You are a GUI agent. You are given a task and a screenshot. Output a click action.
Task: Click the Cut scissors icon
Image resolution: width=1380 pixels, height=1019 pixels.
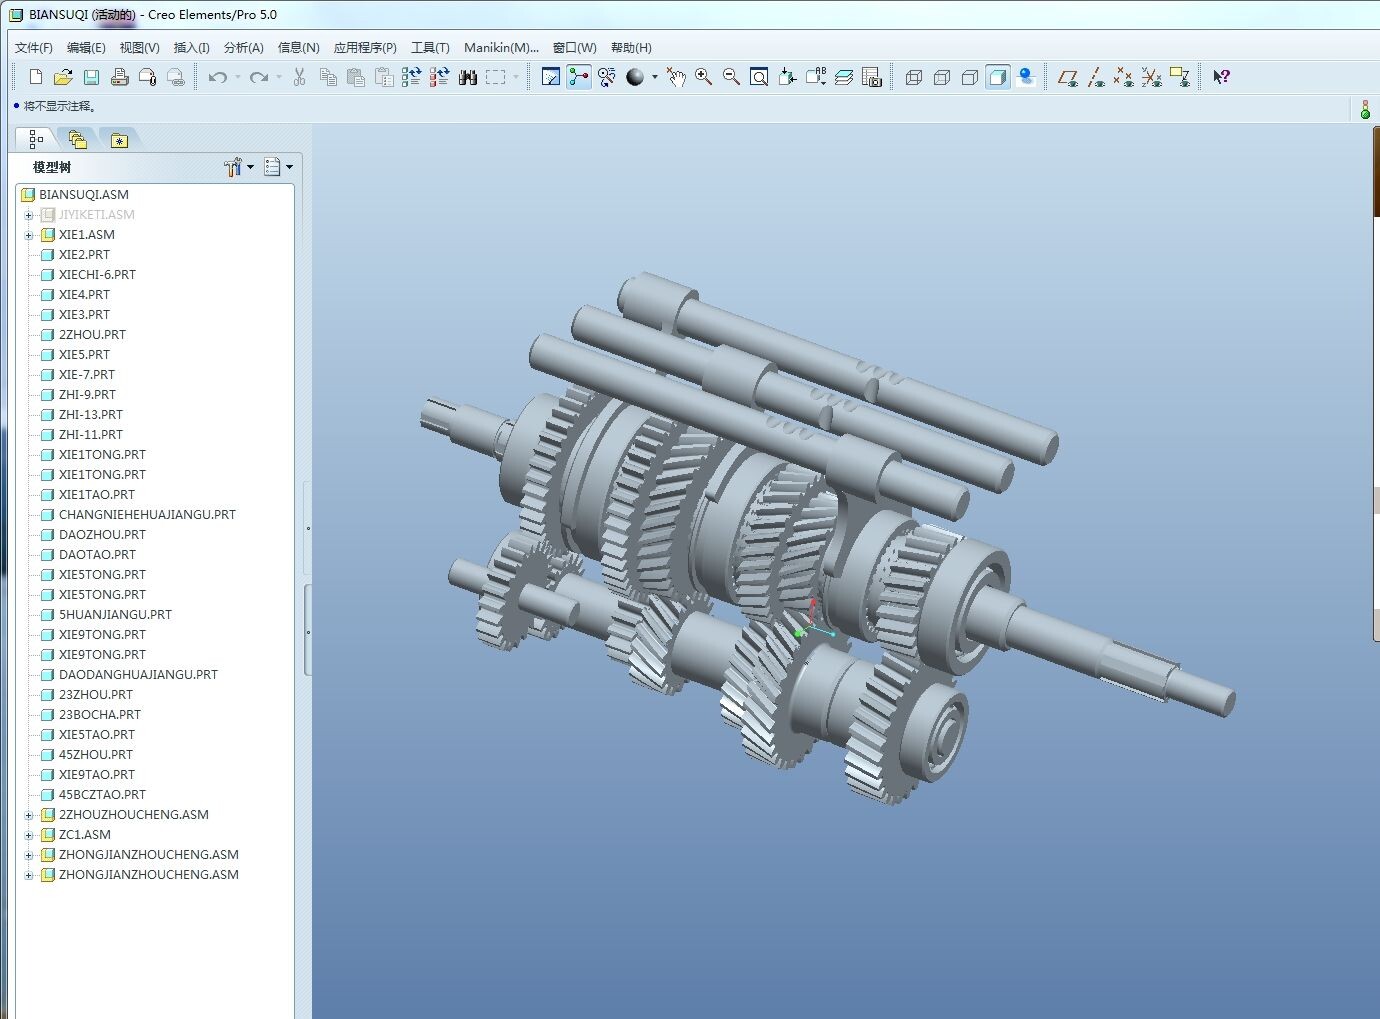coord(299,77)
